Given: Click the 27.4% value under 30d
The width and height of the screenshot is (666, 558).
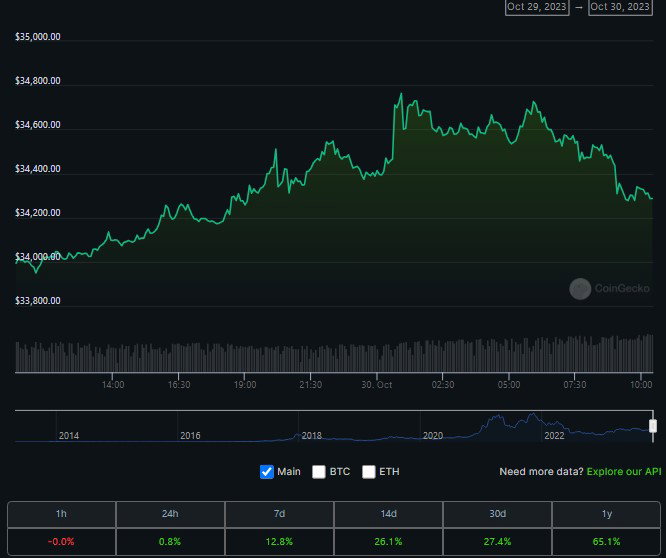Looking at the screenshot, I should (497, 542).
